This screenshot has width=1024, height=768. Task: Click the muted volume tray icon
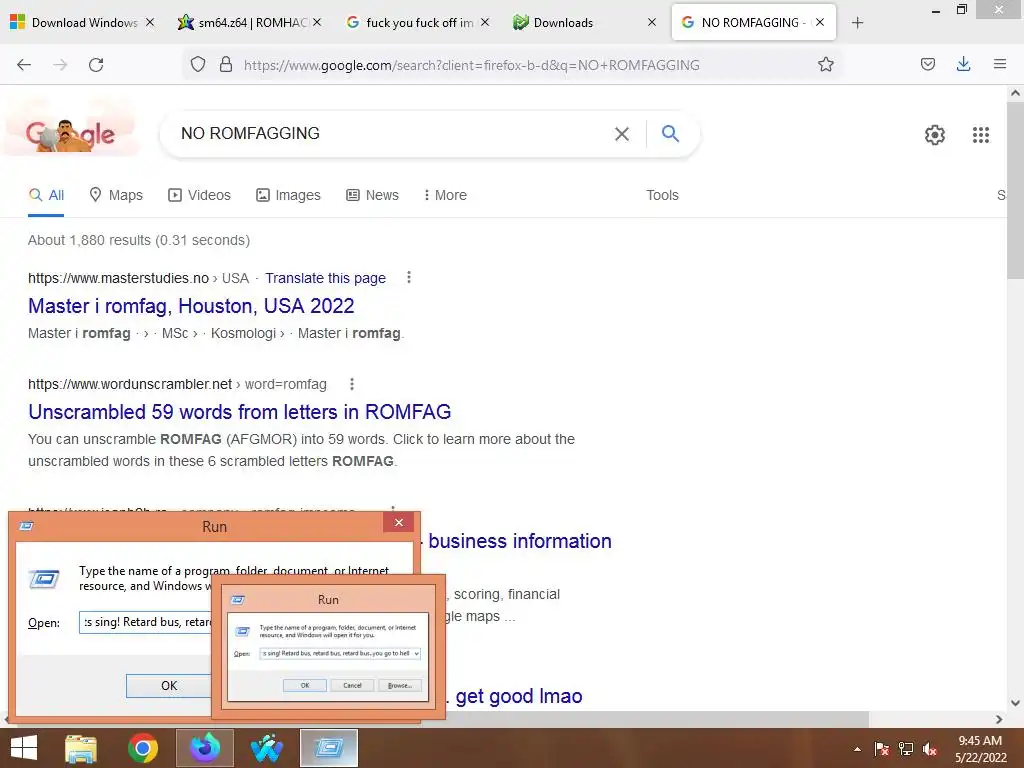930,749
